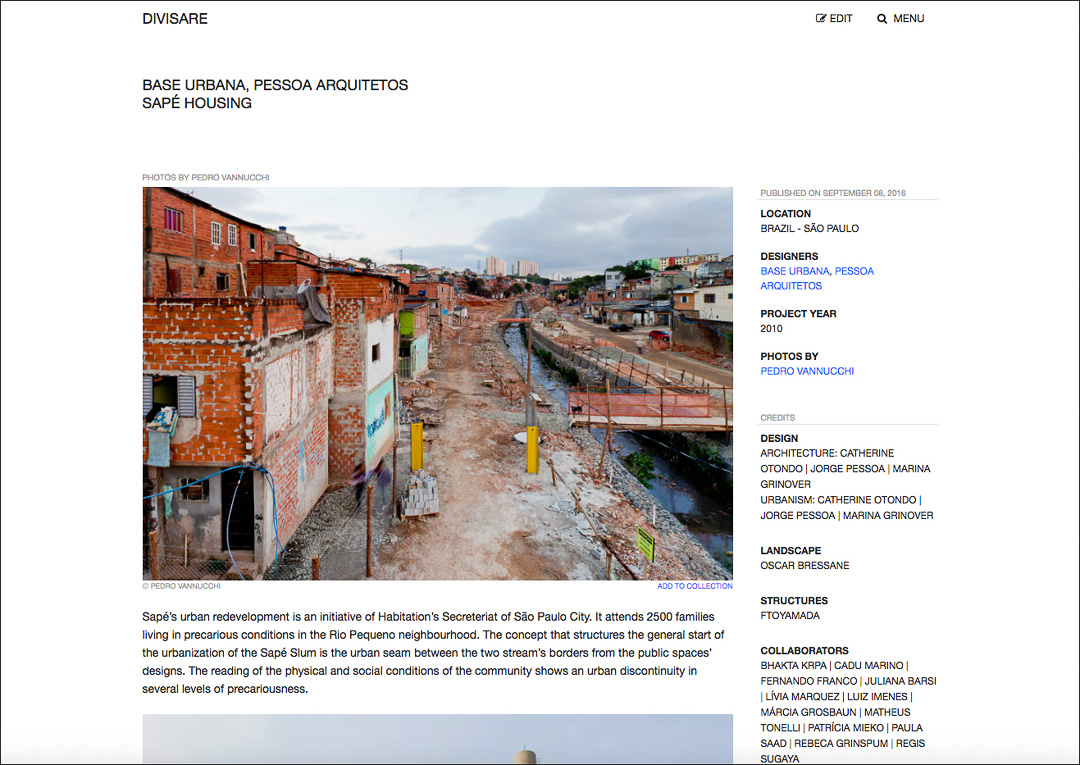Click ADD TO COLLECTION under the photo
The width and height of the screenshot is (1080, 765).
click(694, 586)
